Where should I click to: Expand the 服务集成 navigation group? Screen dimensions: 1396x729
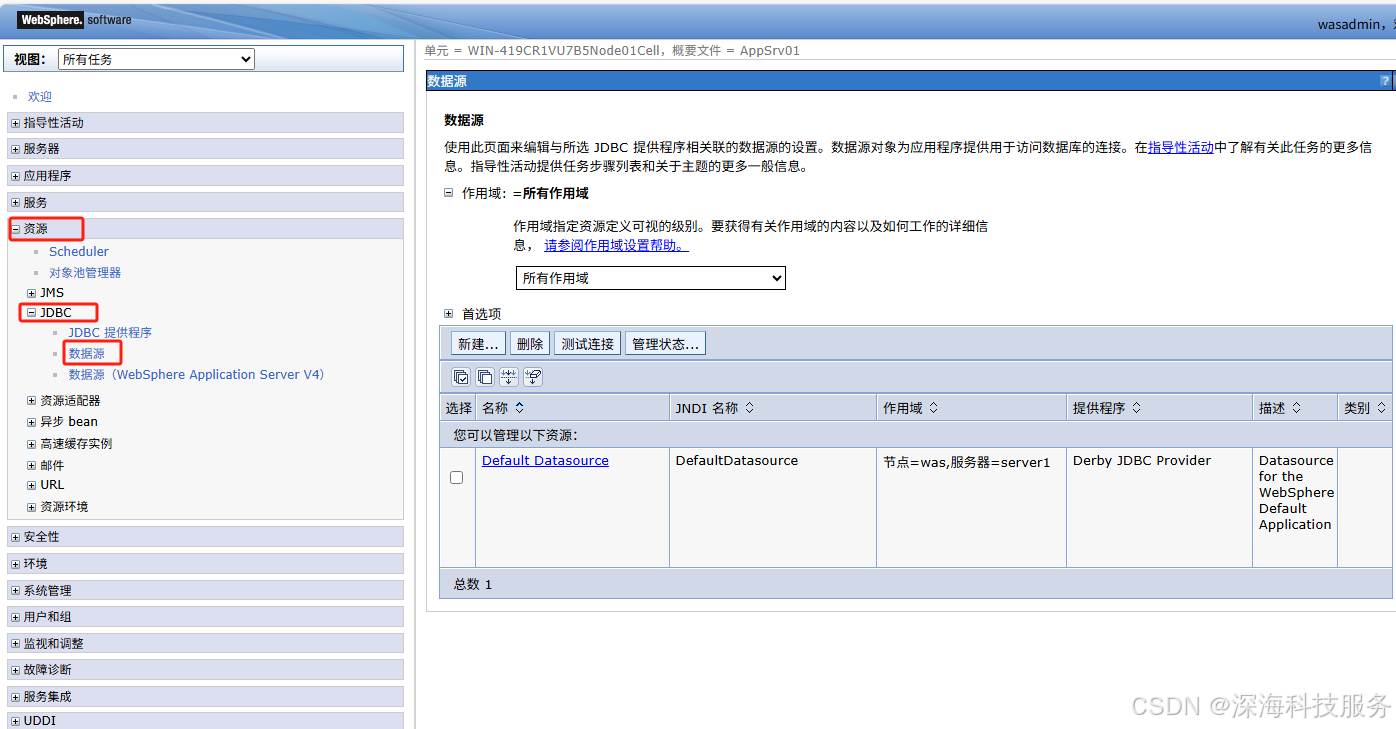coord(15,697)
